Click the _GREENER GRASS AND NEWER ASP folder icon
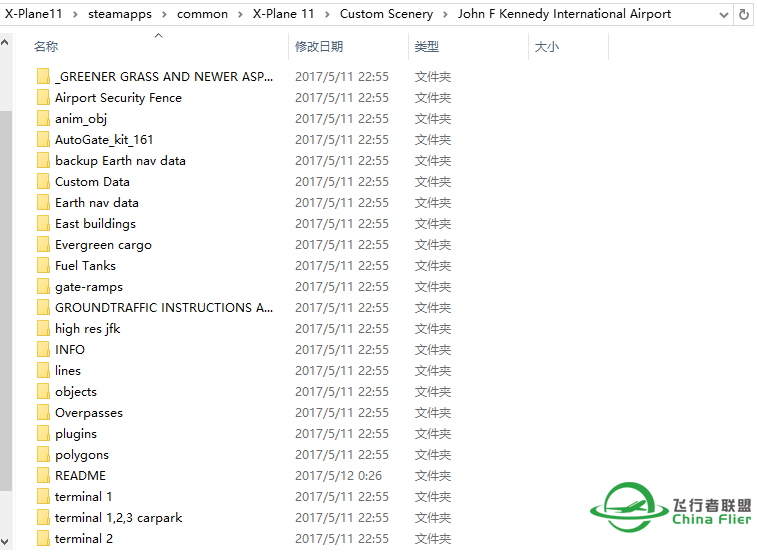The height and width of the screenshot is (553, 757). tap(43, 76)
